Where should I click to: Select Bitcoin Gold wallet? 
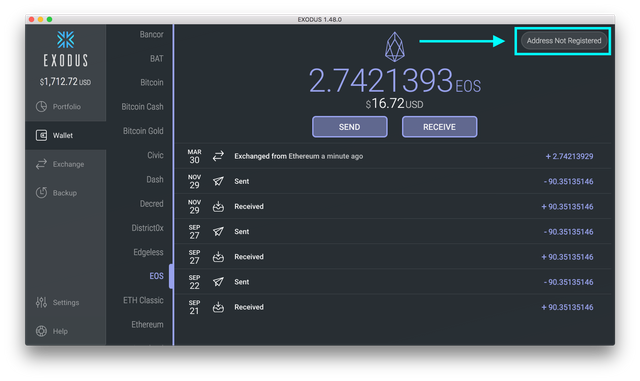point(143,131)
